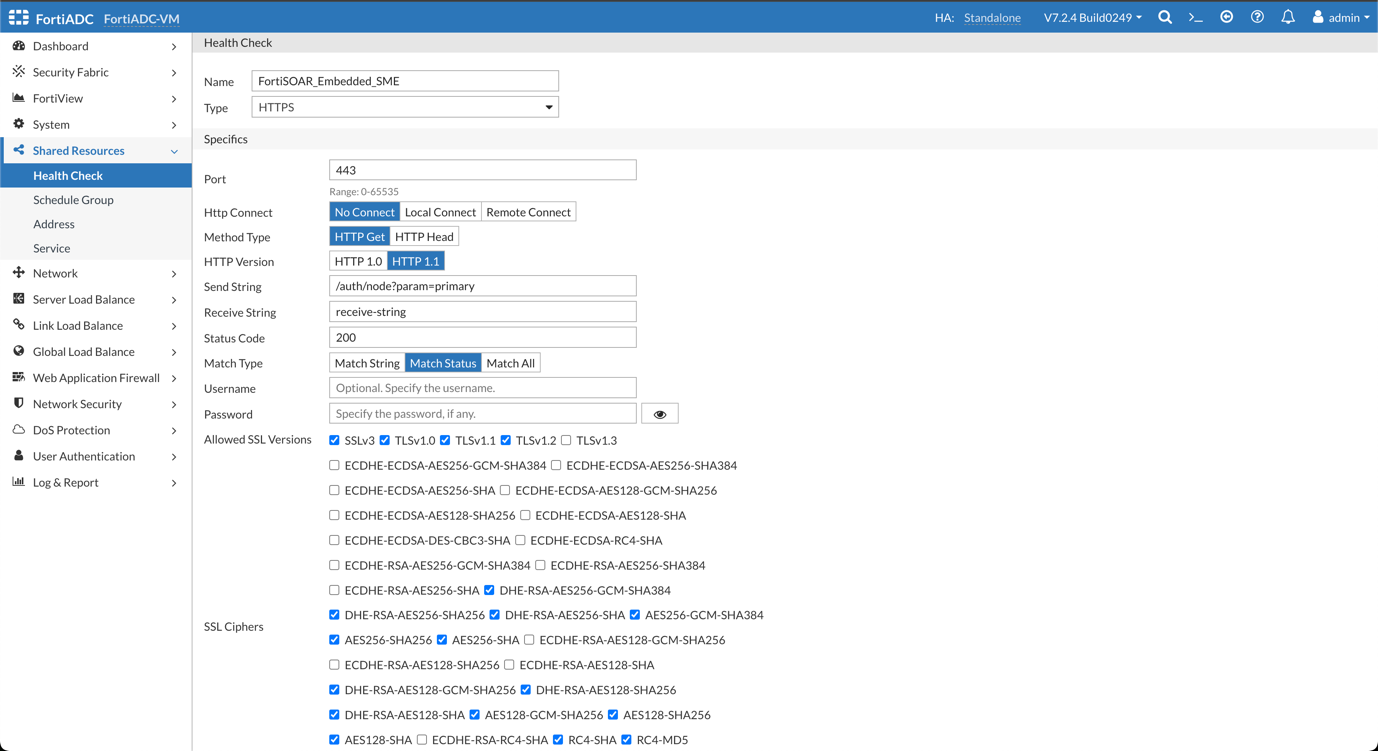This screenshot has height=751, width=1378.
Task: Click the FortiADC grid logo icon
Action: pos(17,17)
